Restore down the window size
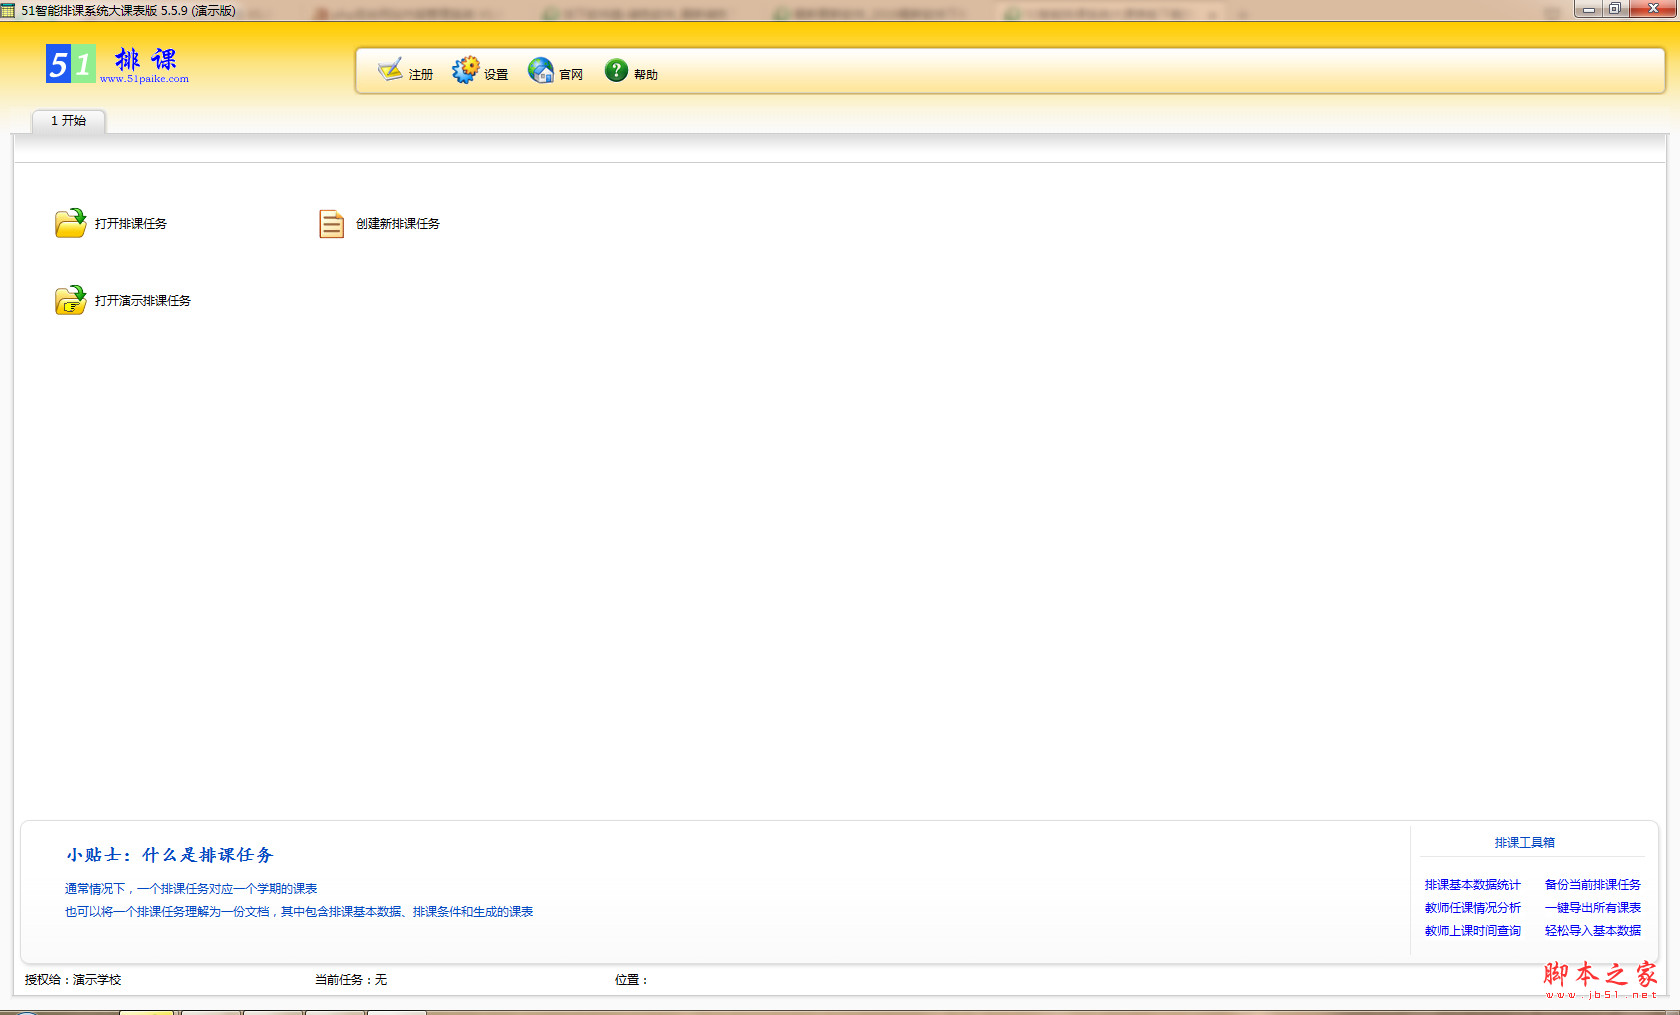The height and width of the screenshot is (1015, 1680). [1615, 10]
